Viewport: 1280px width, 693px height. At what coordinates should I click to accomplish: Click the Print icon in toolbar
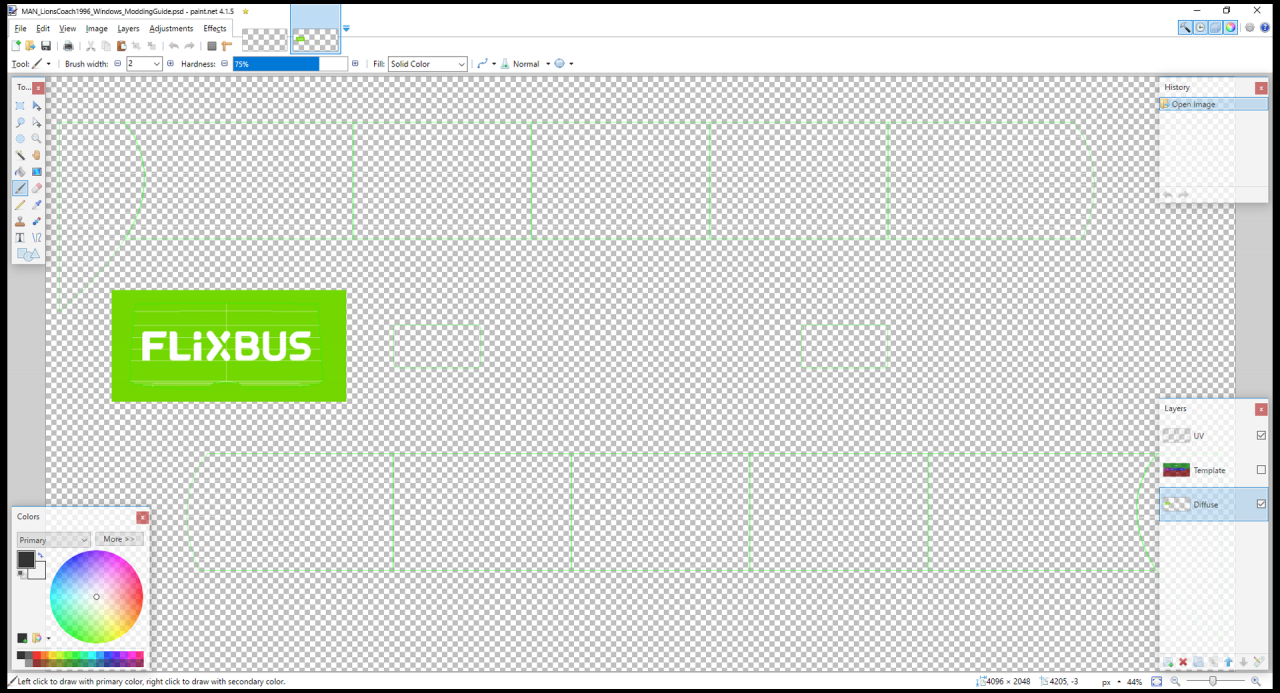click(x=68, y=46)
